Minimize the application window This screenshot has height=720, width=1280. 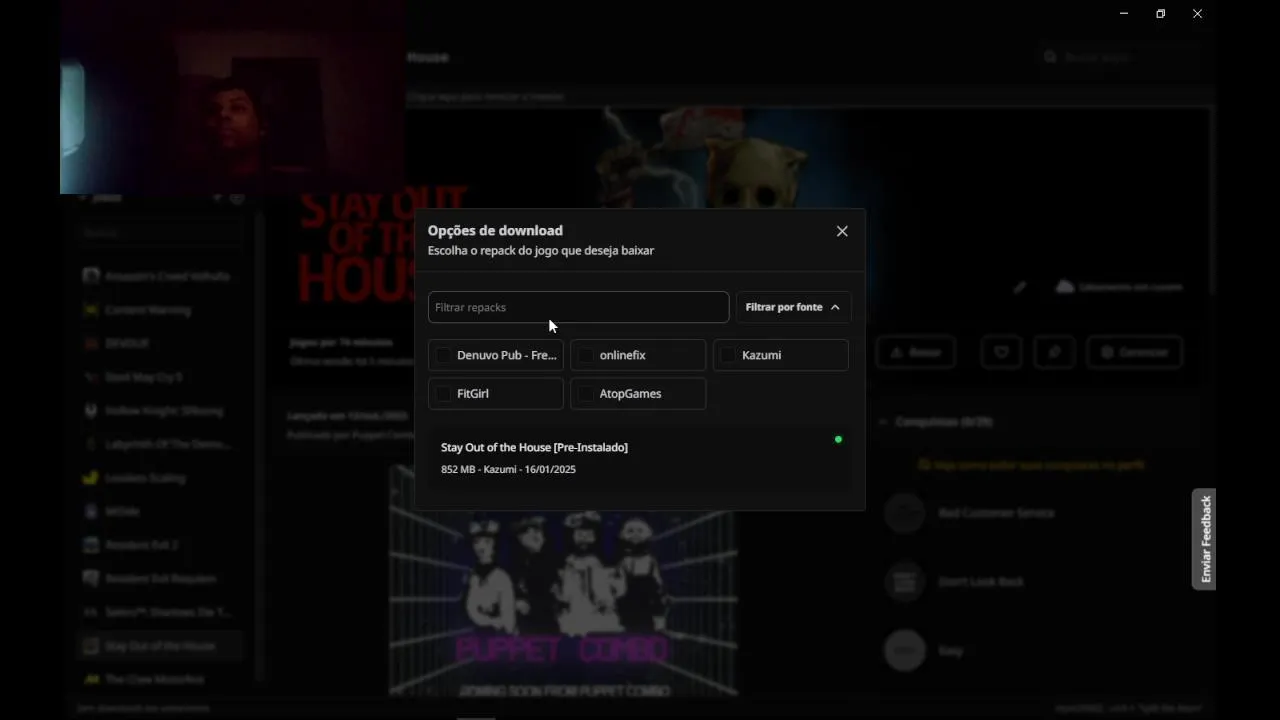[1124, 14]
